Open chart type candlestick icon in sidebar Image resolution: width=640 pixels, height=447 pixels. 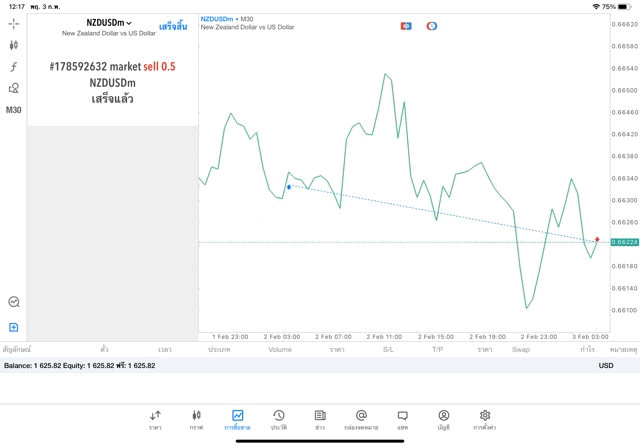(x=14, y=45)
